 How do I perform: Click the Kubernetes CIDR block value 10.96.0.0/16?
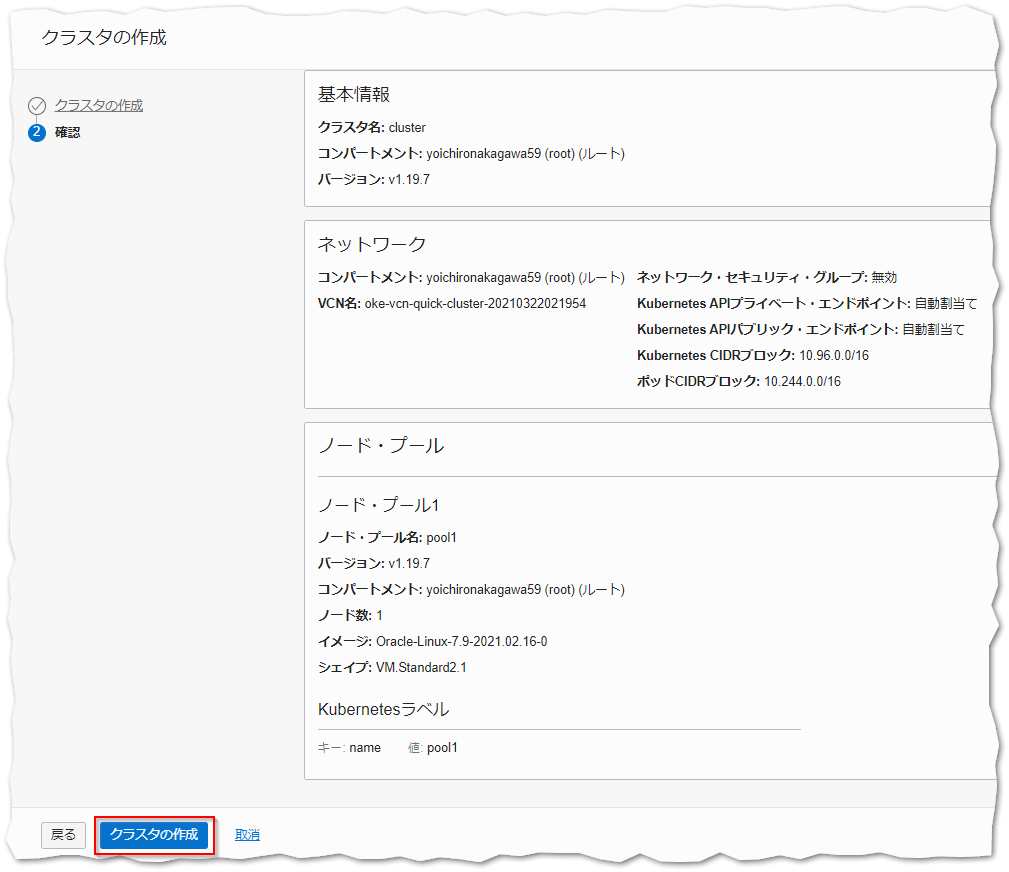point(835,355)
